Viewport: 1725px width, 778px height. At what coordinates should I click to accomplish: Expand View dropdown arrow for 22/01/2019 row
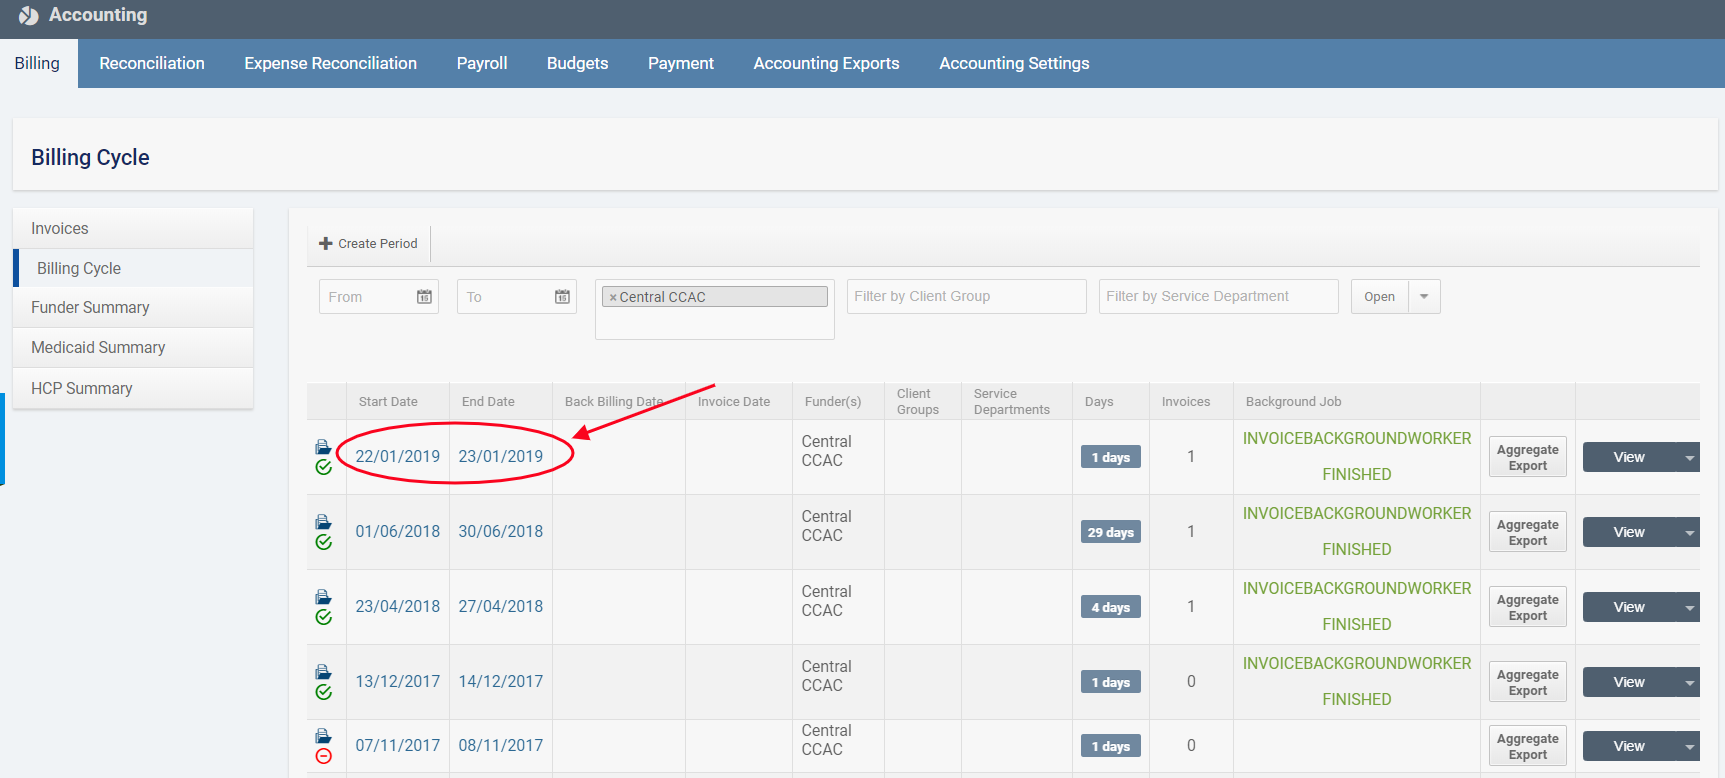pos(1689,458)
